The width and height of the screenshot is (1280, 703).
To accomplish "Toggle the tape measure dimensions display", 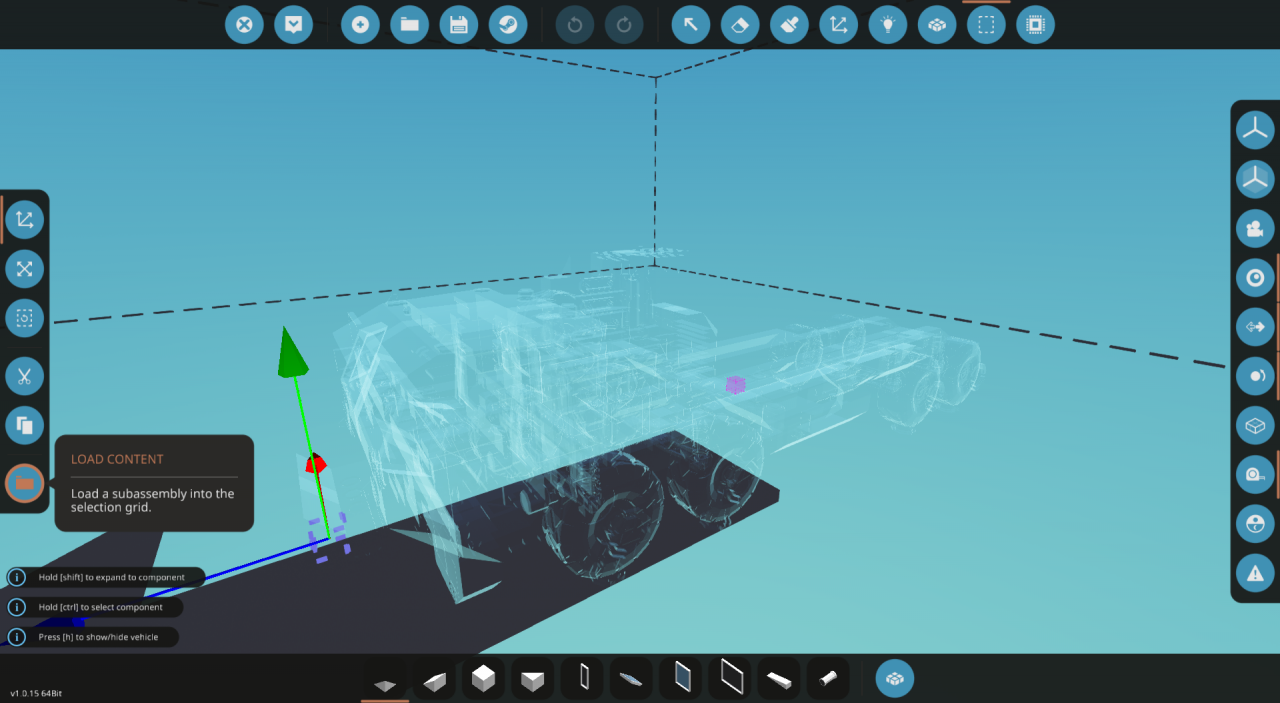I will [1254, 474].
